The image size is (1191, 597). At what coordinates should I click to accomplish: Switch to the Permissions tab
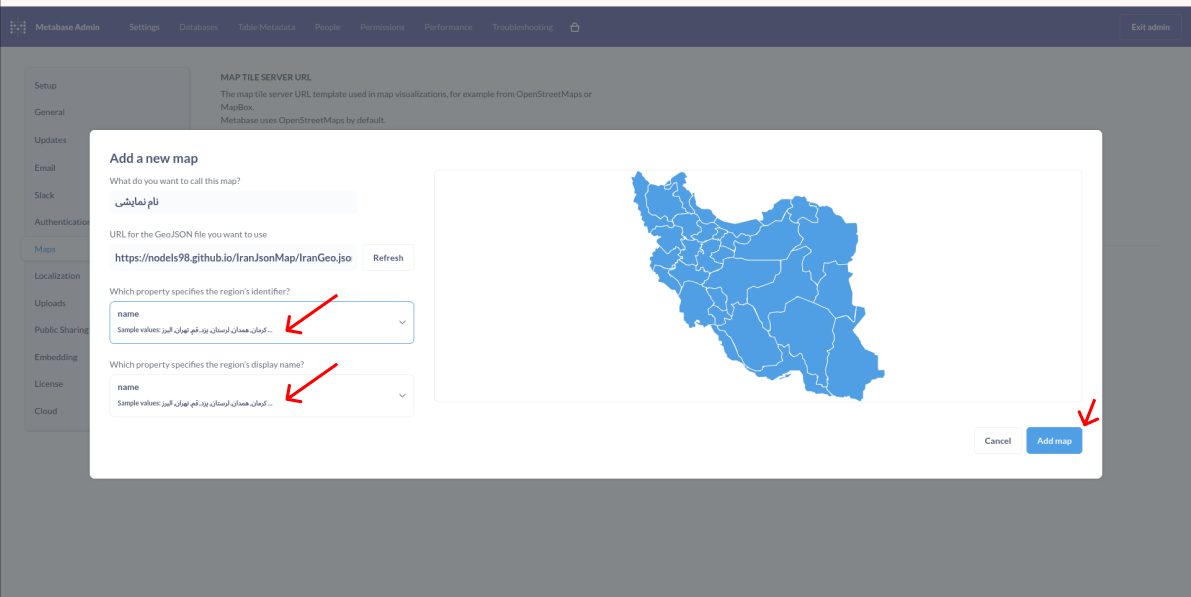point(382,27)
